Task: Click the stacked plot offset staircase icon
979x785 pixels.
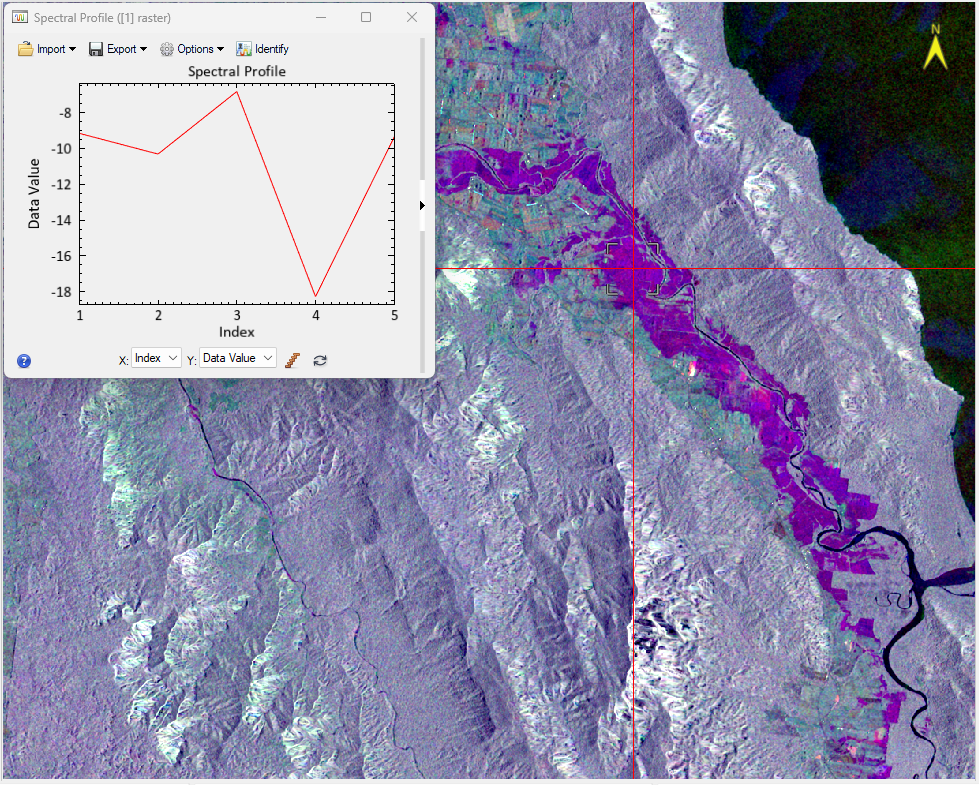Action: click(x=293, y=360)
